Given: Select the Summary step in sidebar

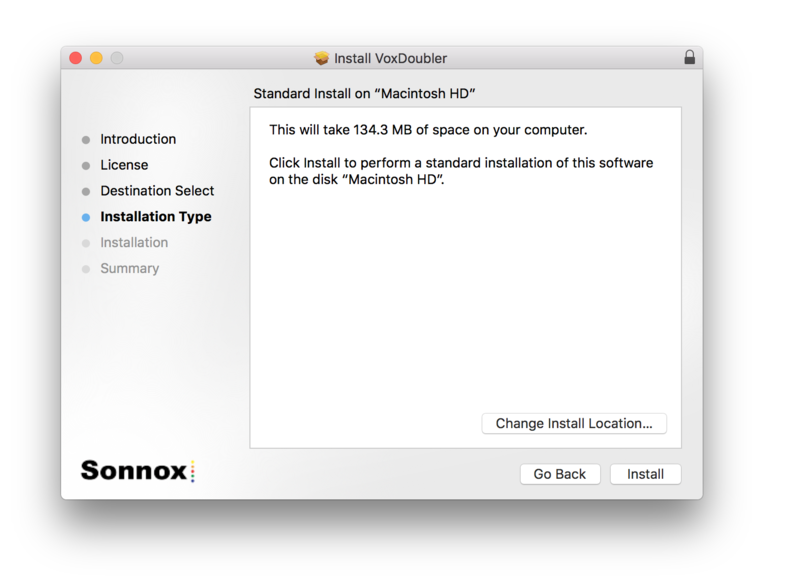Looking at the screenshot, I should coord(130,268).
